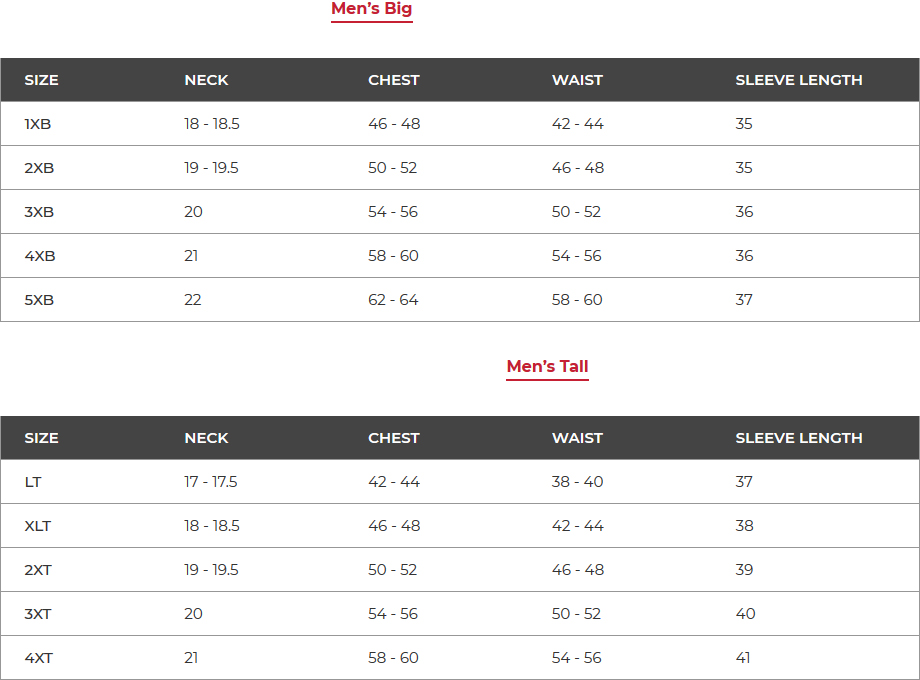Click the 3XB size cell

point(39,212)
